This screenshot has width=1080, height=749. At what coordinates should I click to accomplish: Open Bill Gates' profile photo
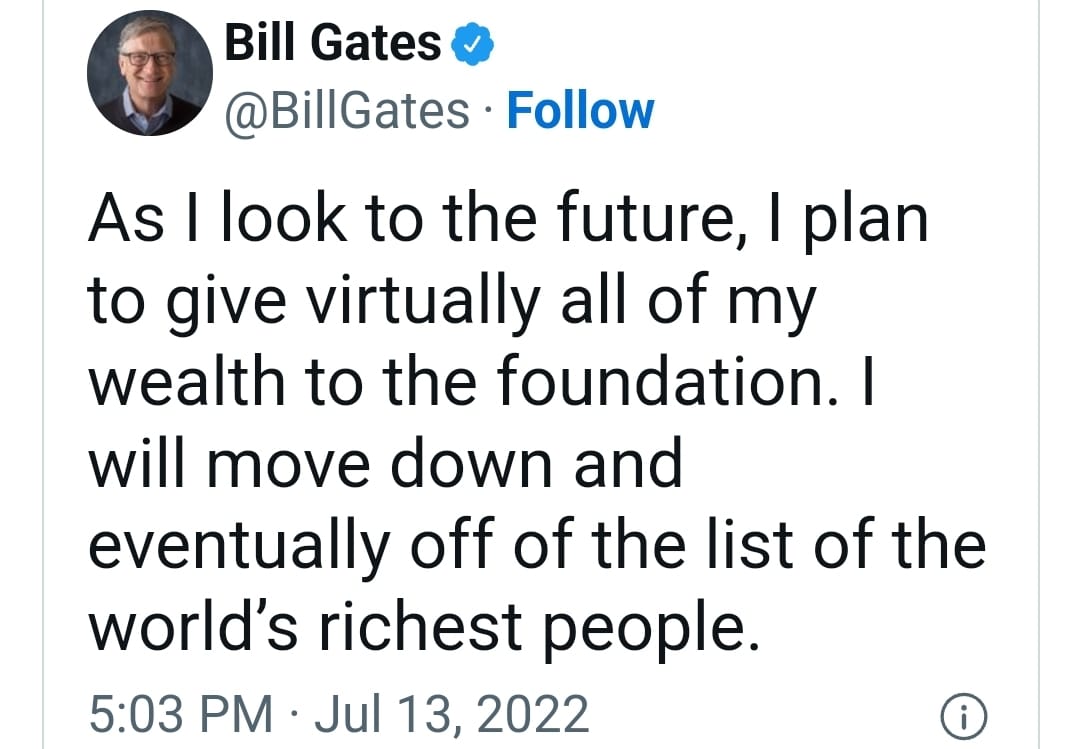(151, 75)
